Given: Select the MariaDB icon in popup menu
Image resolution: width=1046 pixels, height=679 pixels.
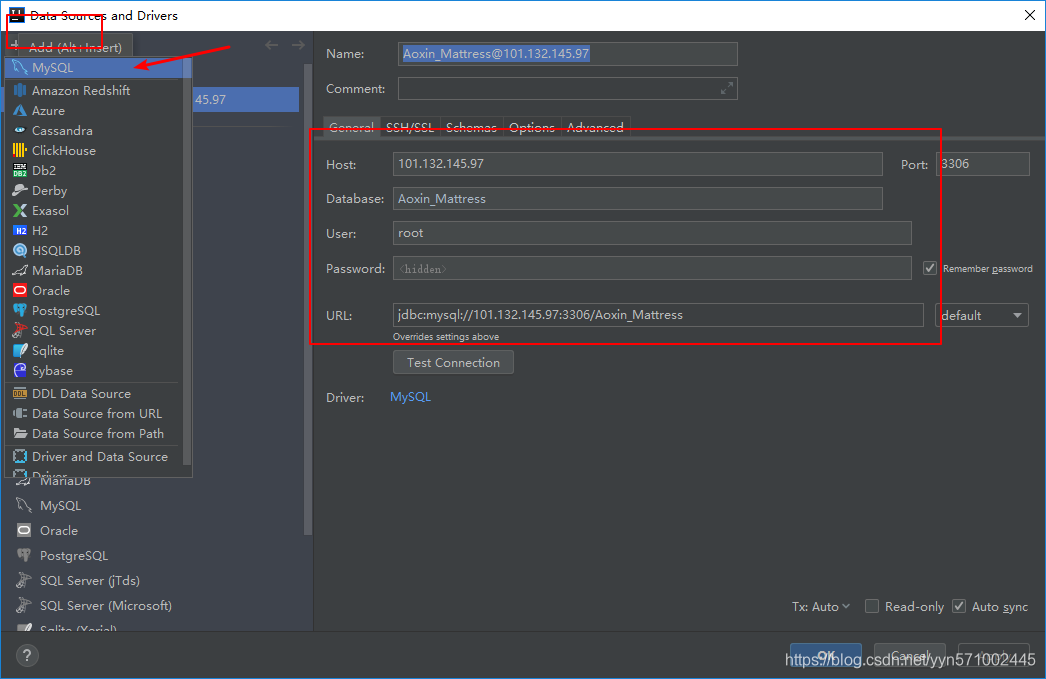Looking at the screenshot, I should [20, 270].
